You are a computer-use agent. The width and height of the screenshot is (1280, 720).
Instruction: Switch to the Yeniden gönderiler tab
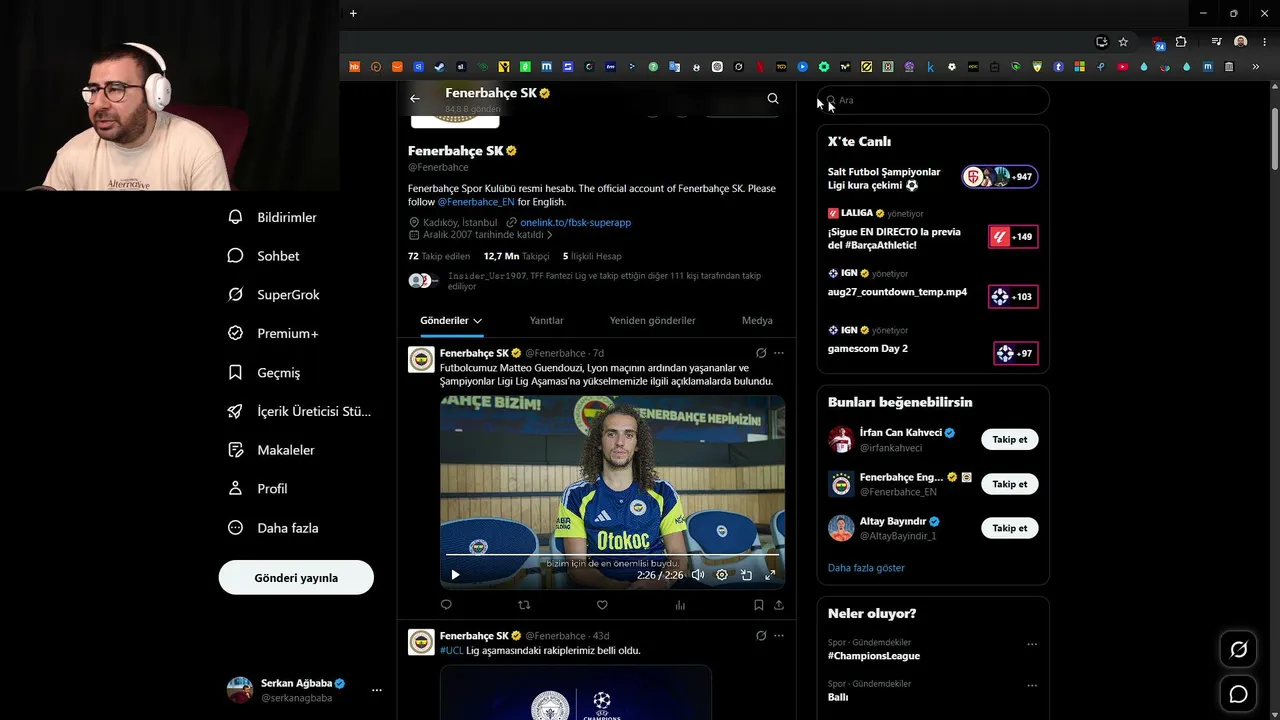[652, 320]
